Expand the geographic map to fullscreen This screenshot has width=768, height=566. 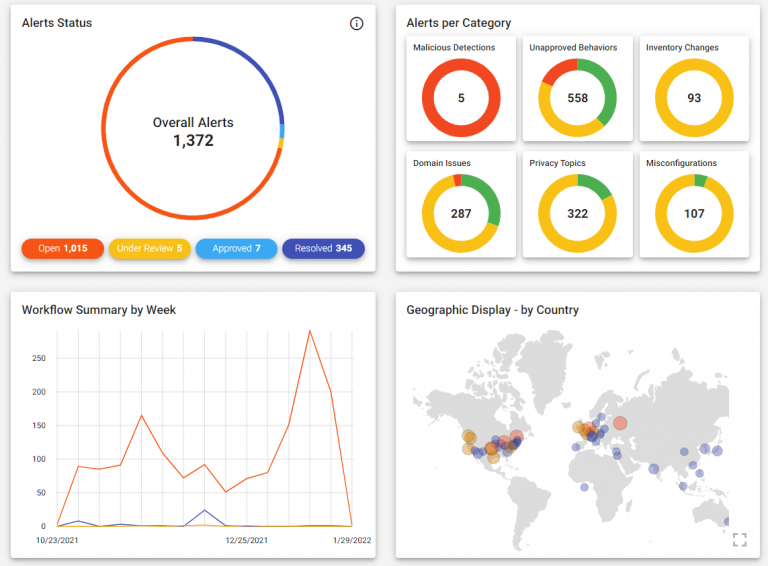(740, 540)
